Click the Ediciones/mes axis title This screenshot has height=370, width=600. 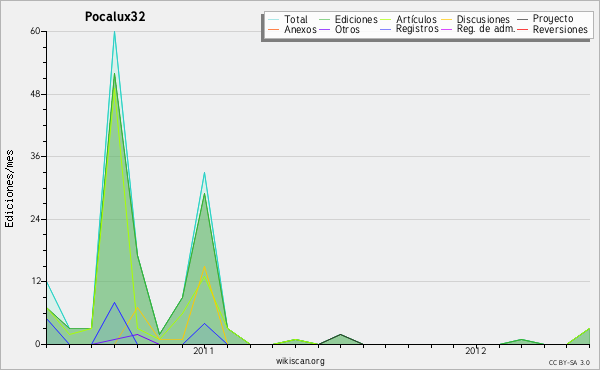9,189
